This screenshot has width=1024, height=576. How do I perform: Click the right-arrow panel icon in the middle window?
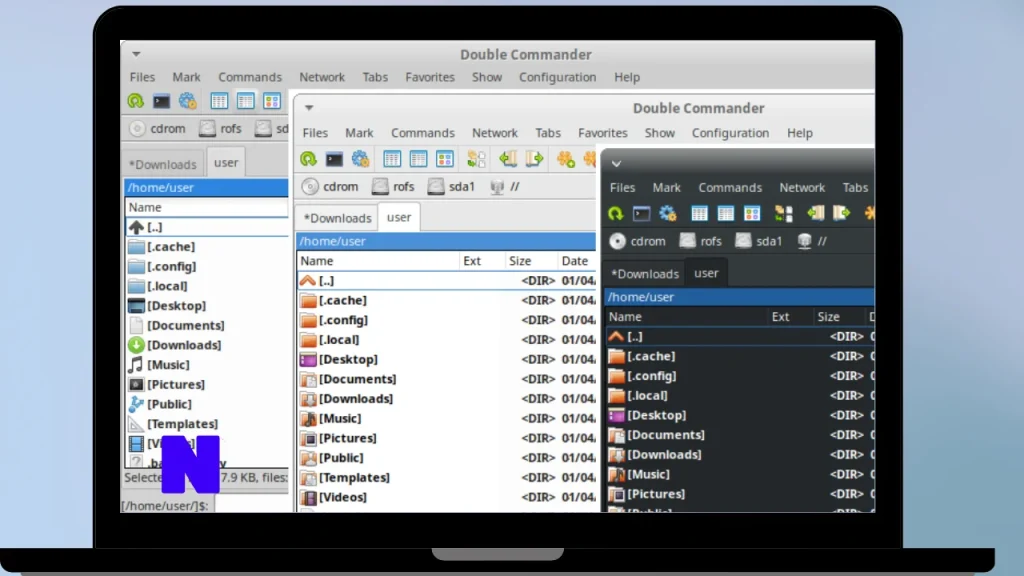pos(534,158)
